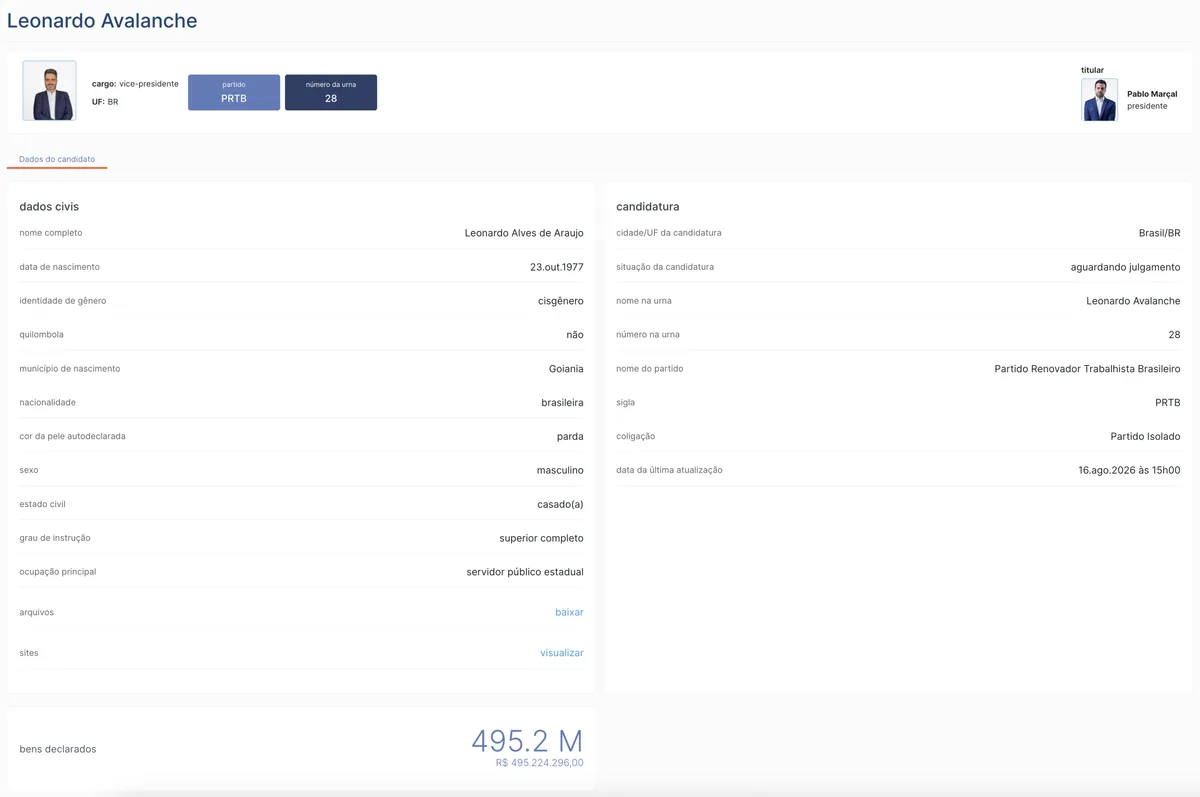
Task: Select the R$ 495.224.296,00 amount
Action: tap(540, 763)
